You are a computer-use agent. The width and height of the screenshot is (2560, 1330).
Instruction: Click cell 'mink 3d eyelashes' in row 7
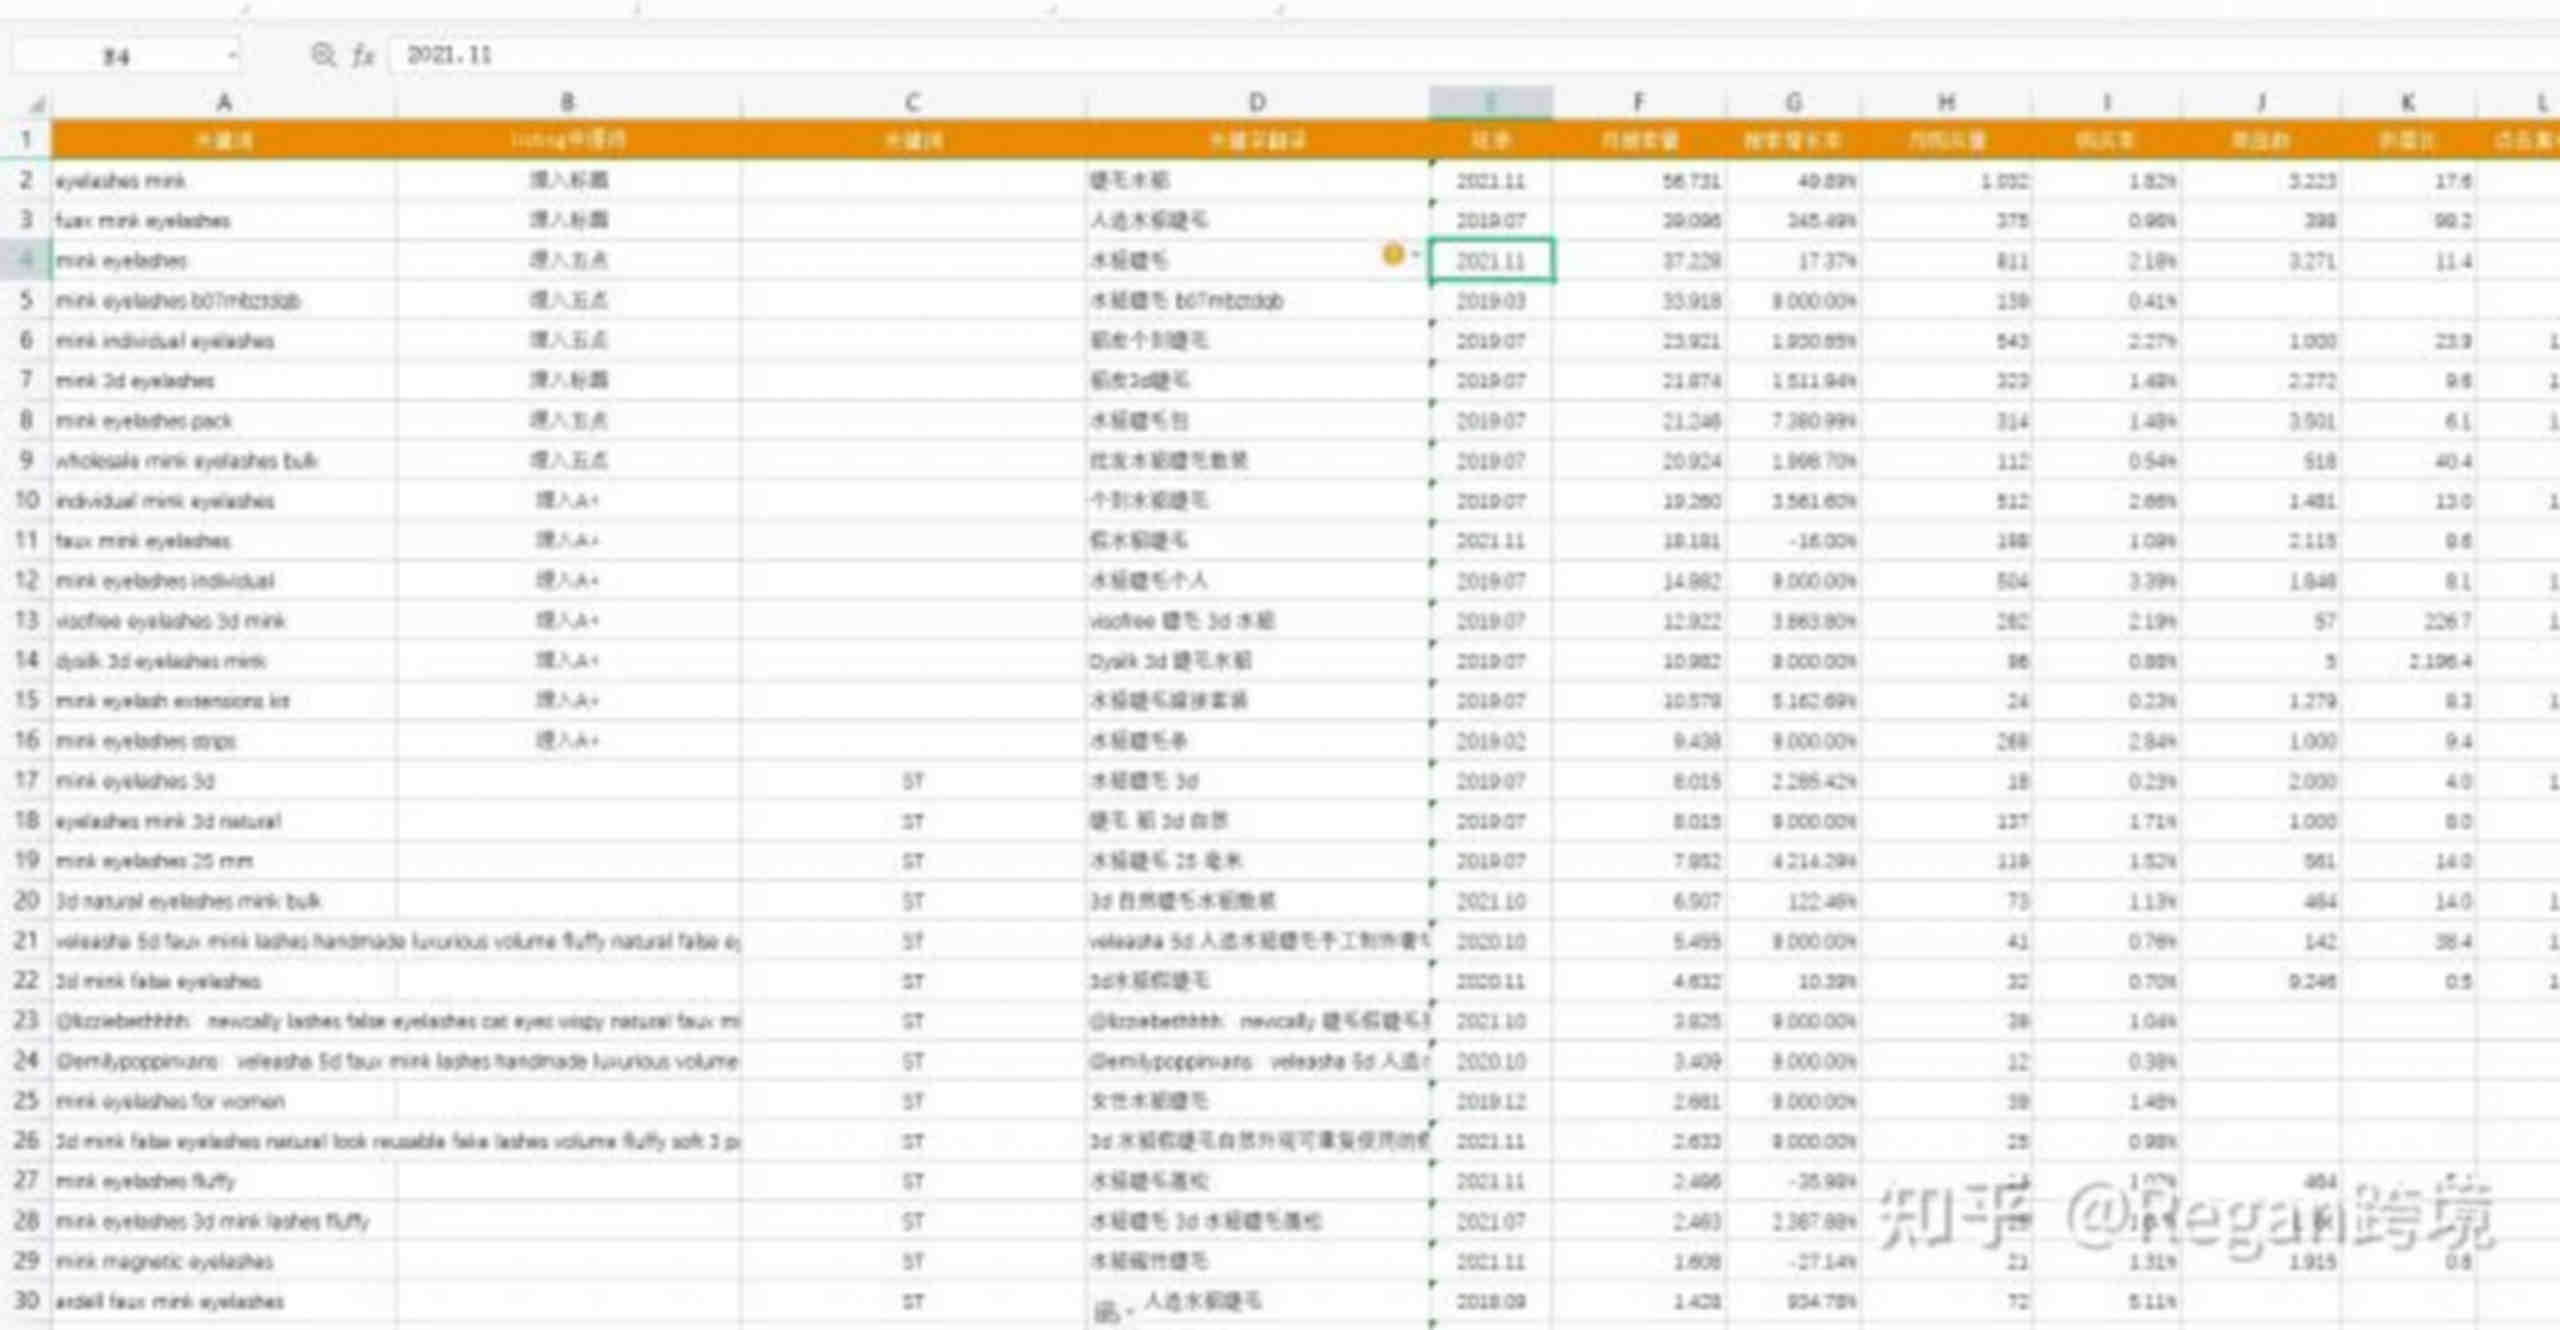tap(224, 380)
